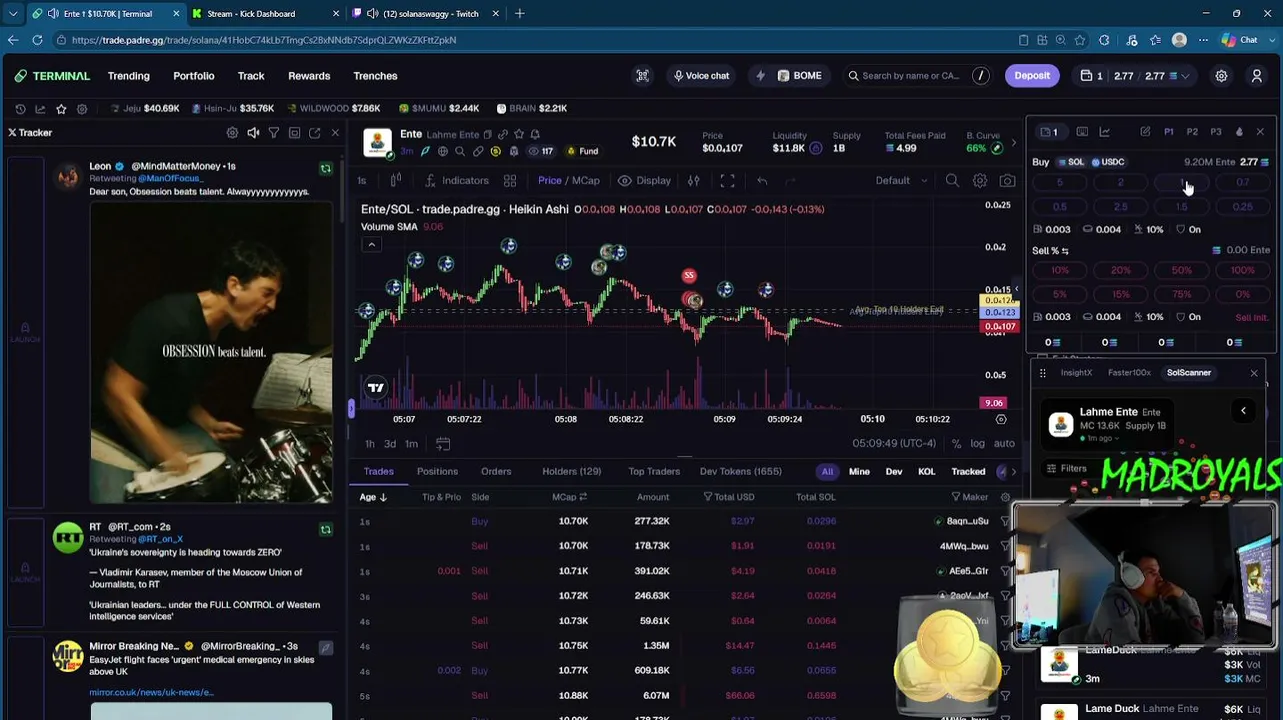This screenshot has height=720, width=1283.
Task: Open the main settings gear in header
Action: point(1221,76)
